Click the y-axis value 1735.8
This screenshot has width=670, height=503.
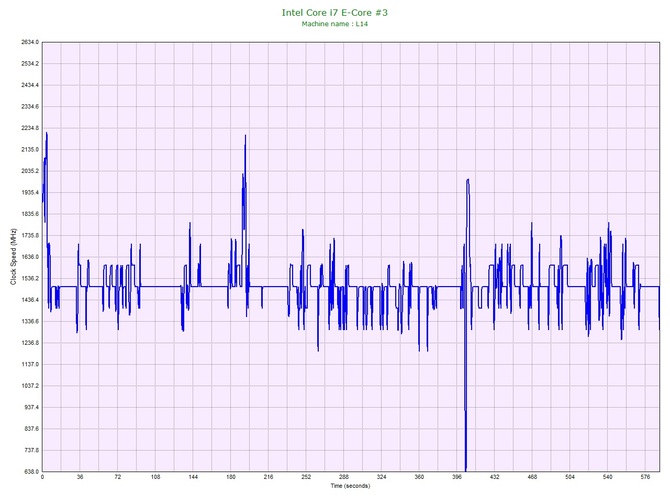[x=30, y=235]
